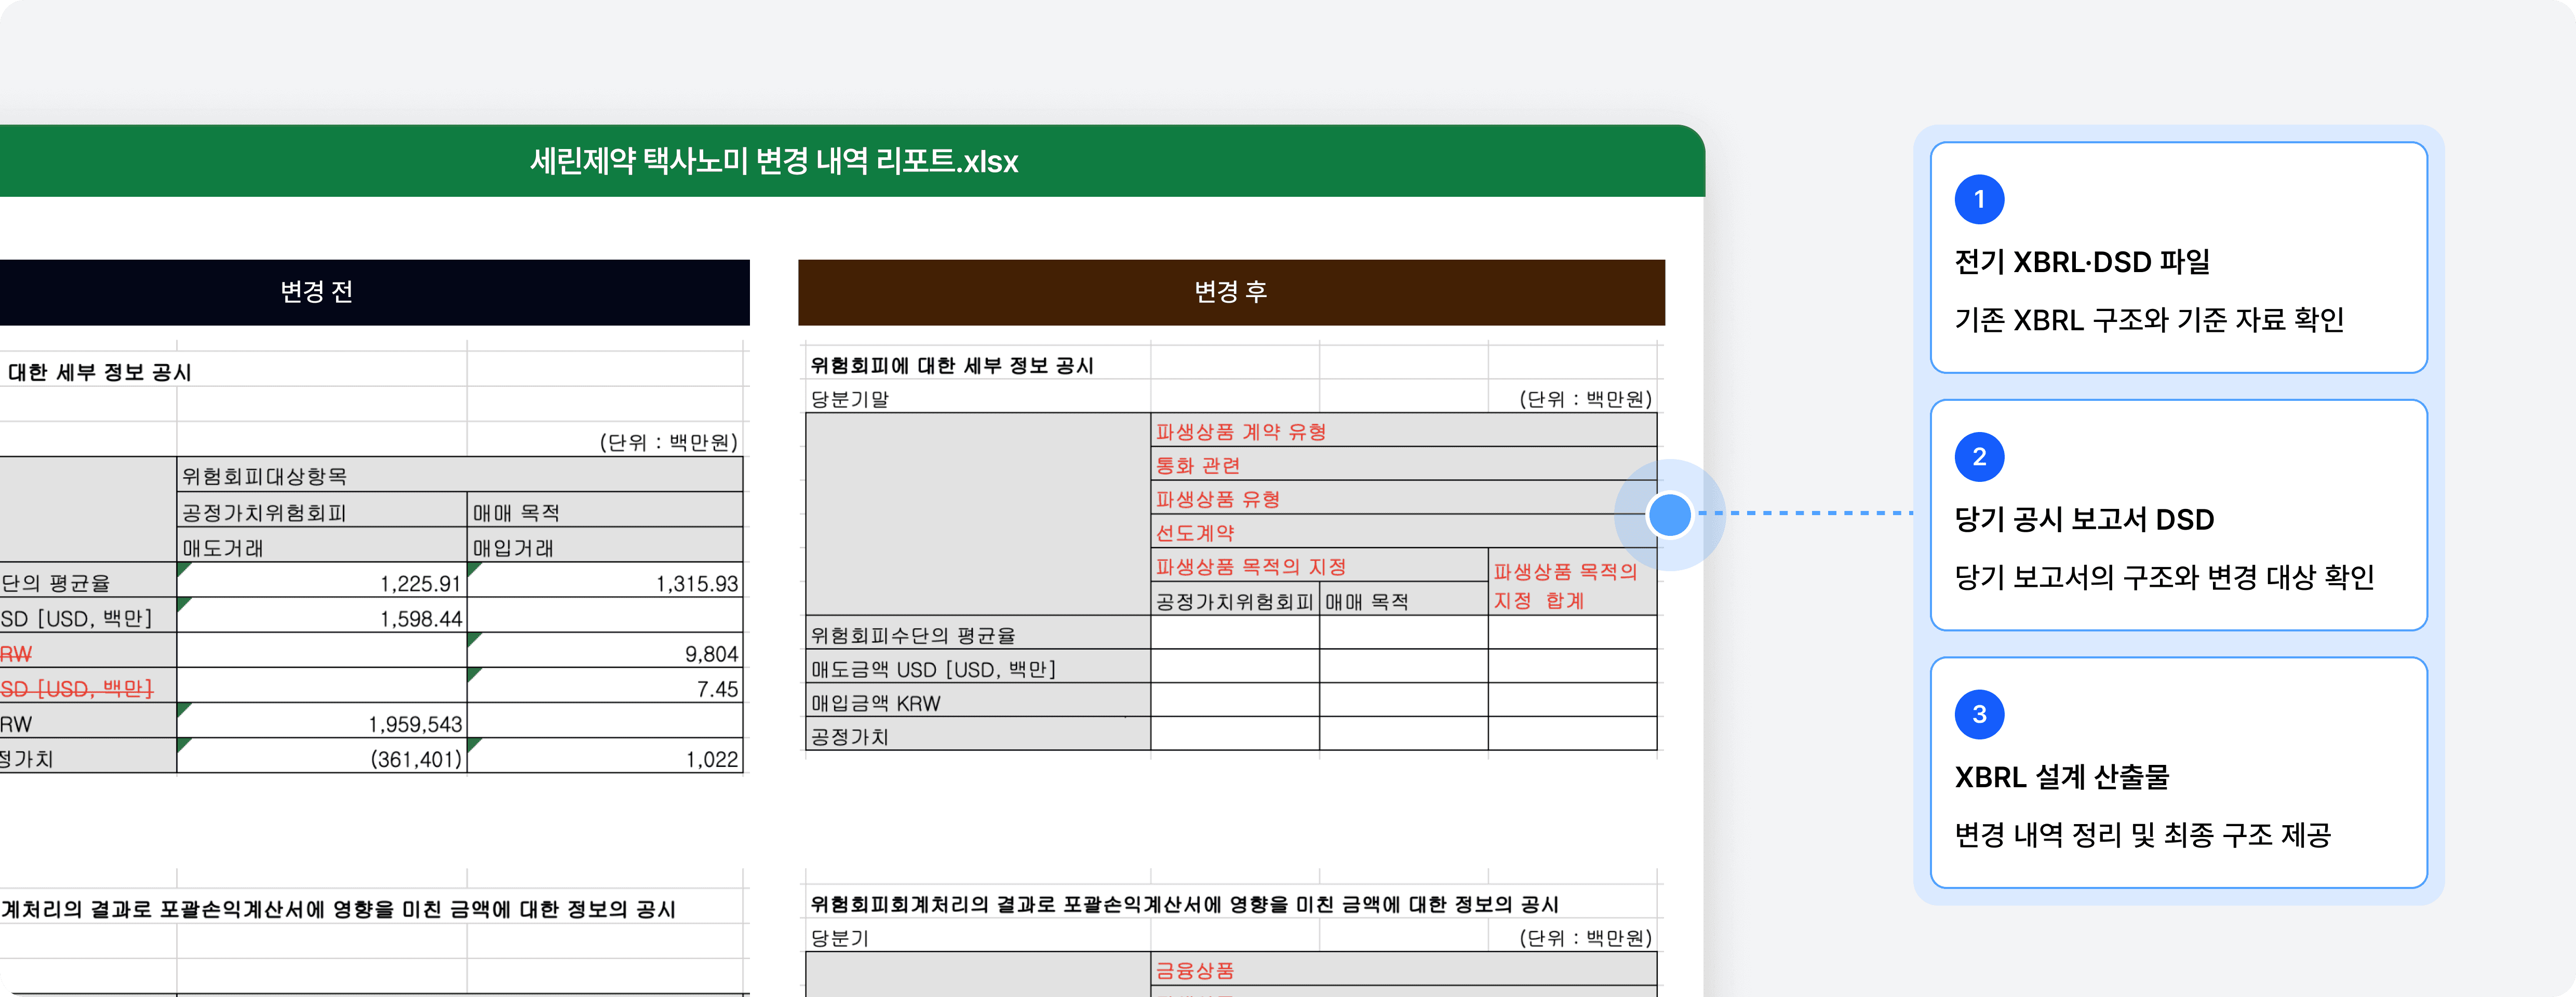Click the text '당기 보고서의 구조와 변경 대상 확인'

pyautogui.click(x=2164, y=577)
